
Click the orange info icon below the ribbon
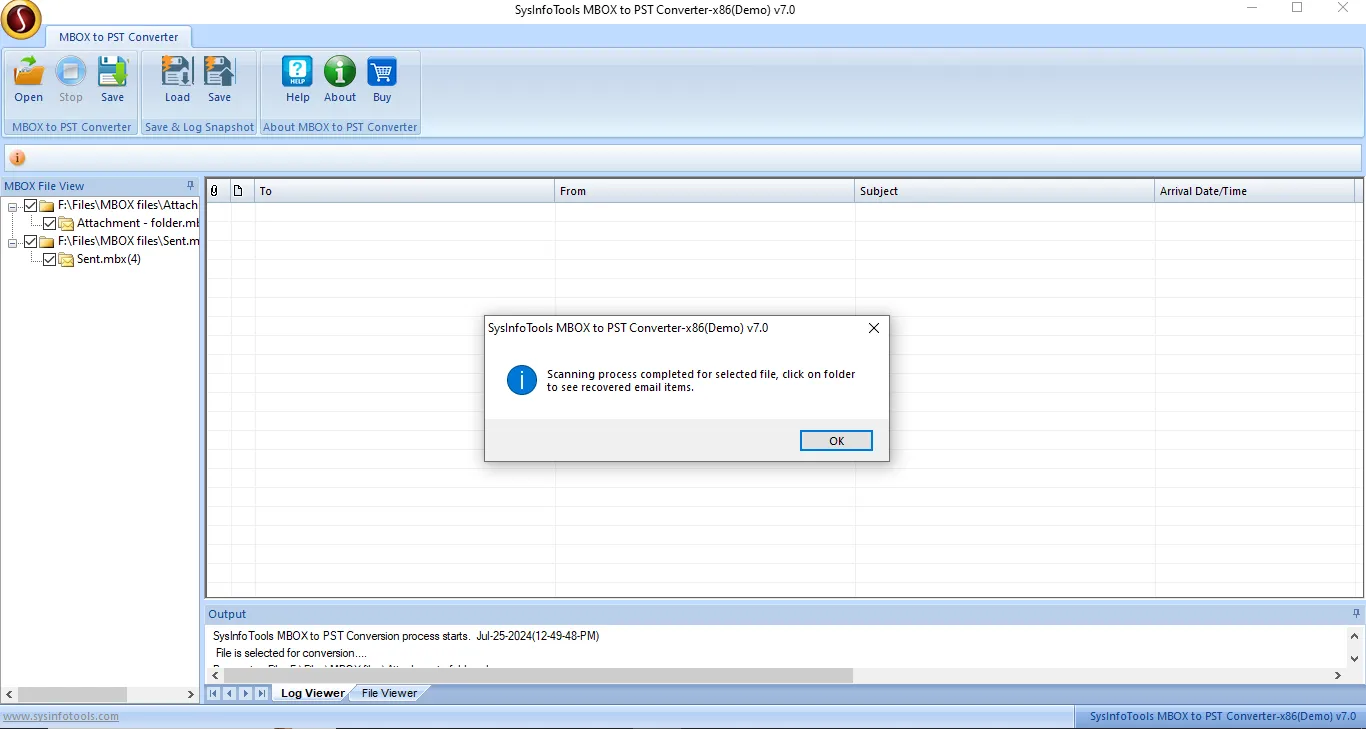point(17,158)
